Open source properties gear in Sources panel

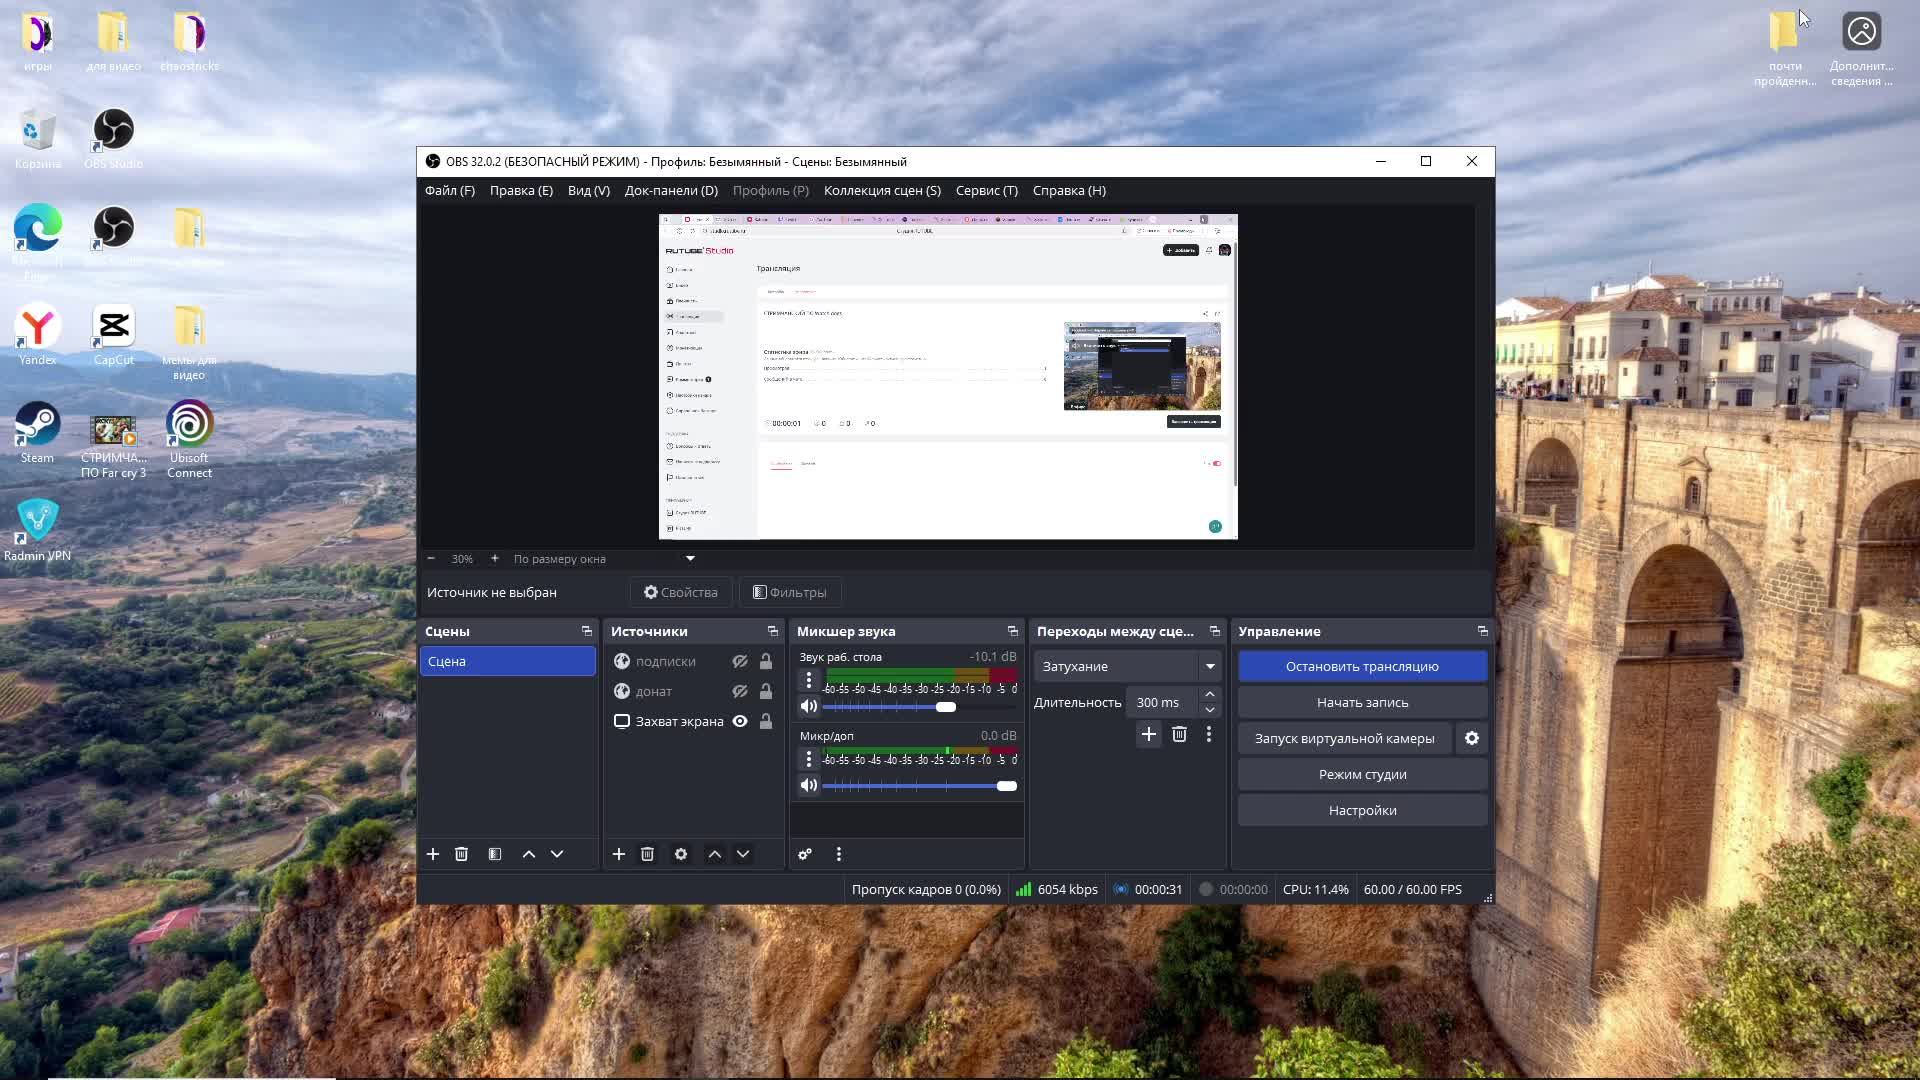[x=681, y=854]
